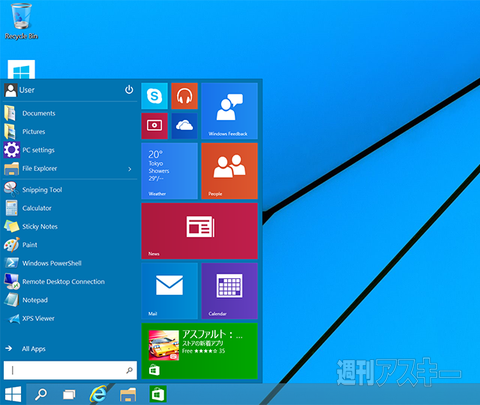Screen dimensions: 480x405
Task: Click the magnifier in search box
Action: coord(129,370)
